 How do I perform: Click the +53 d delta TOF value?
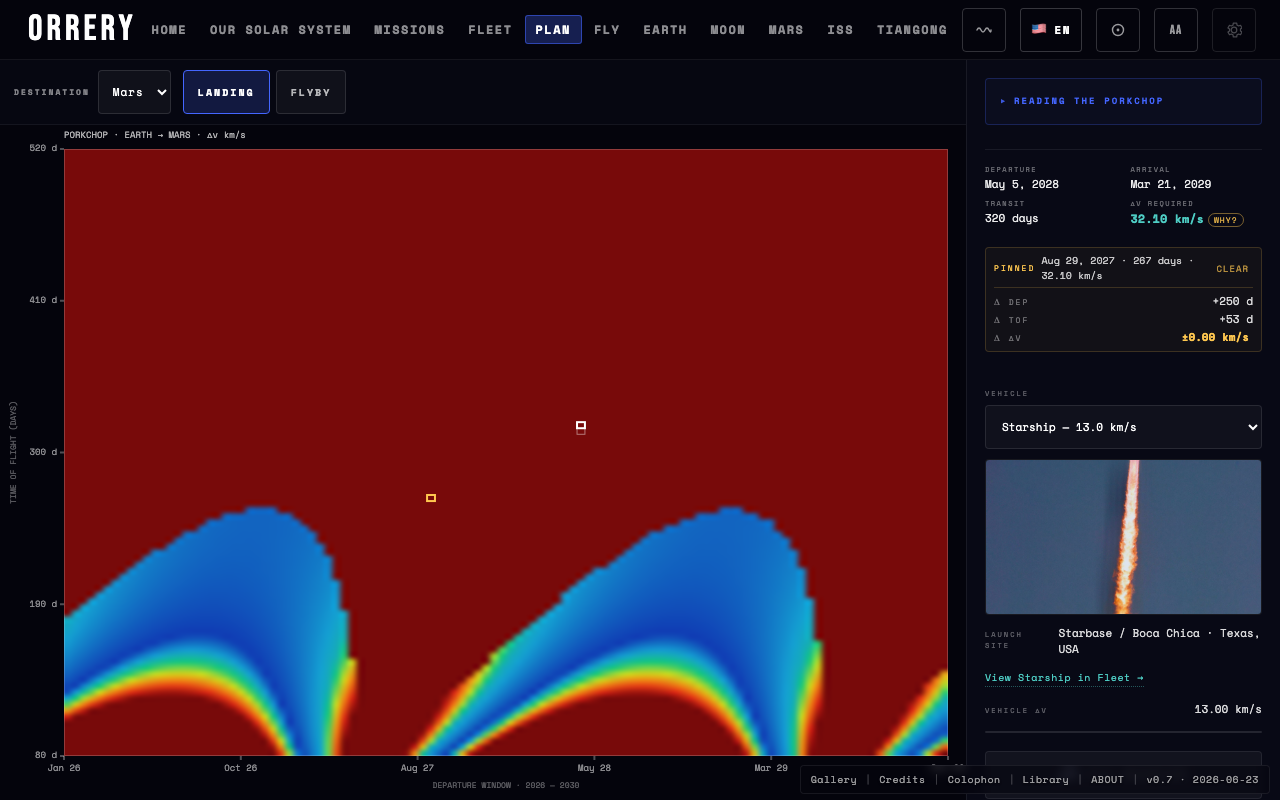(1236, 319)
